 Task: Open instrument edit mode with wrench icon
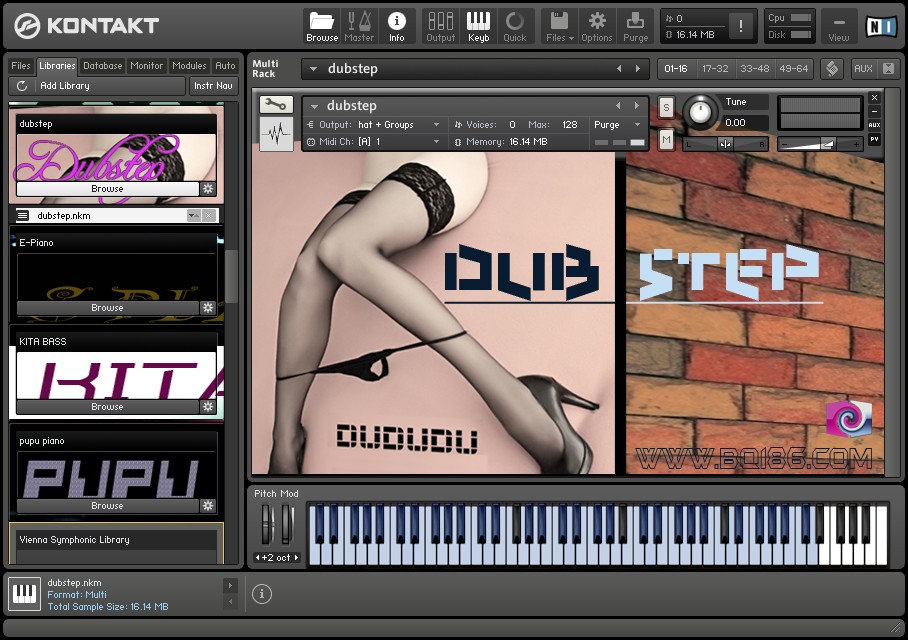point(276,105)
